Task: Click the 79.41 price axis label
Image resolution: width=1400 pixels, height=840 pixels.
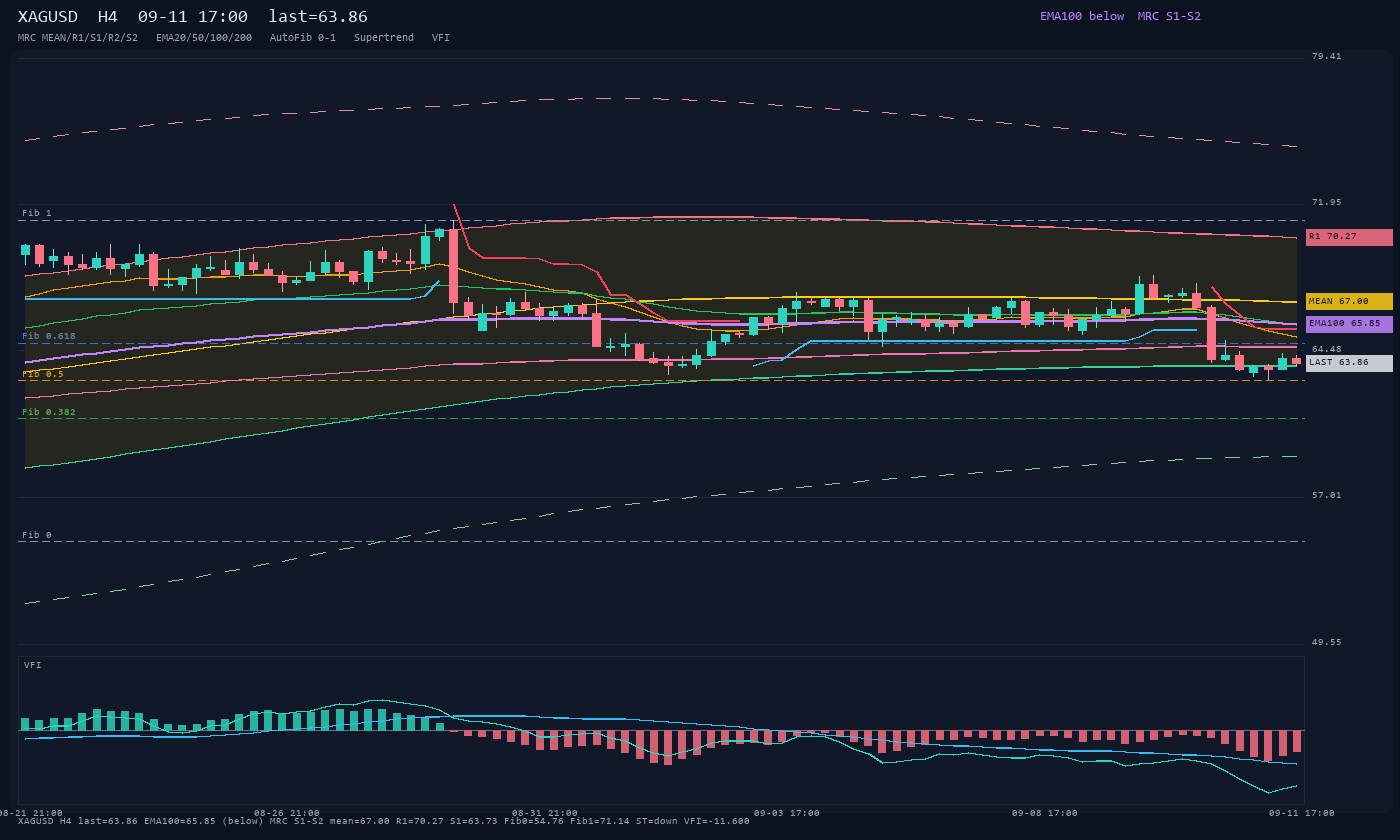Action: coord(1327,56)
